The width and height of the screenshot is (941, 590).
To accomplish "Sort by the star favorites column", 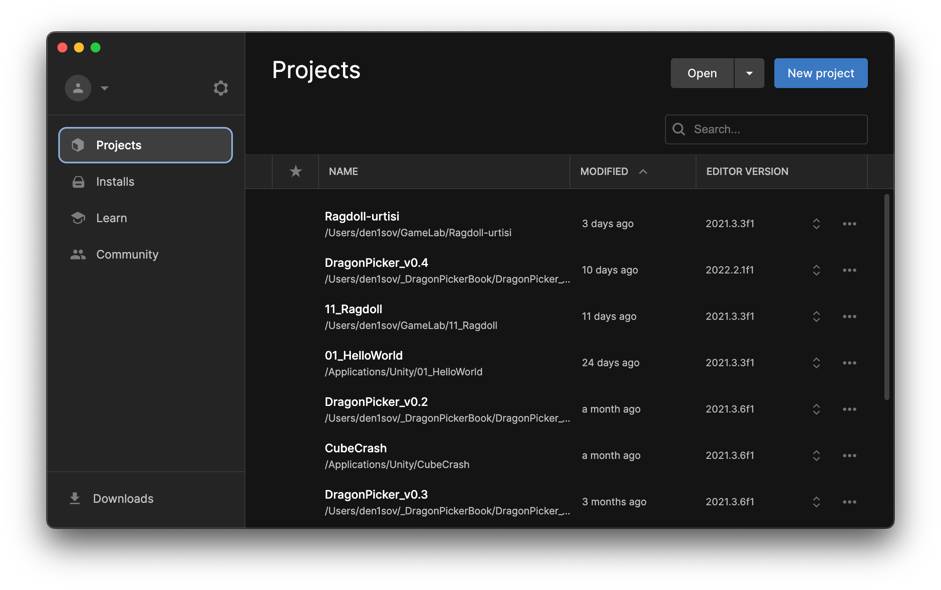I will [x=295, y=172].
